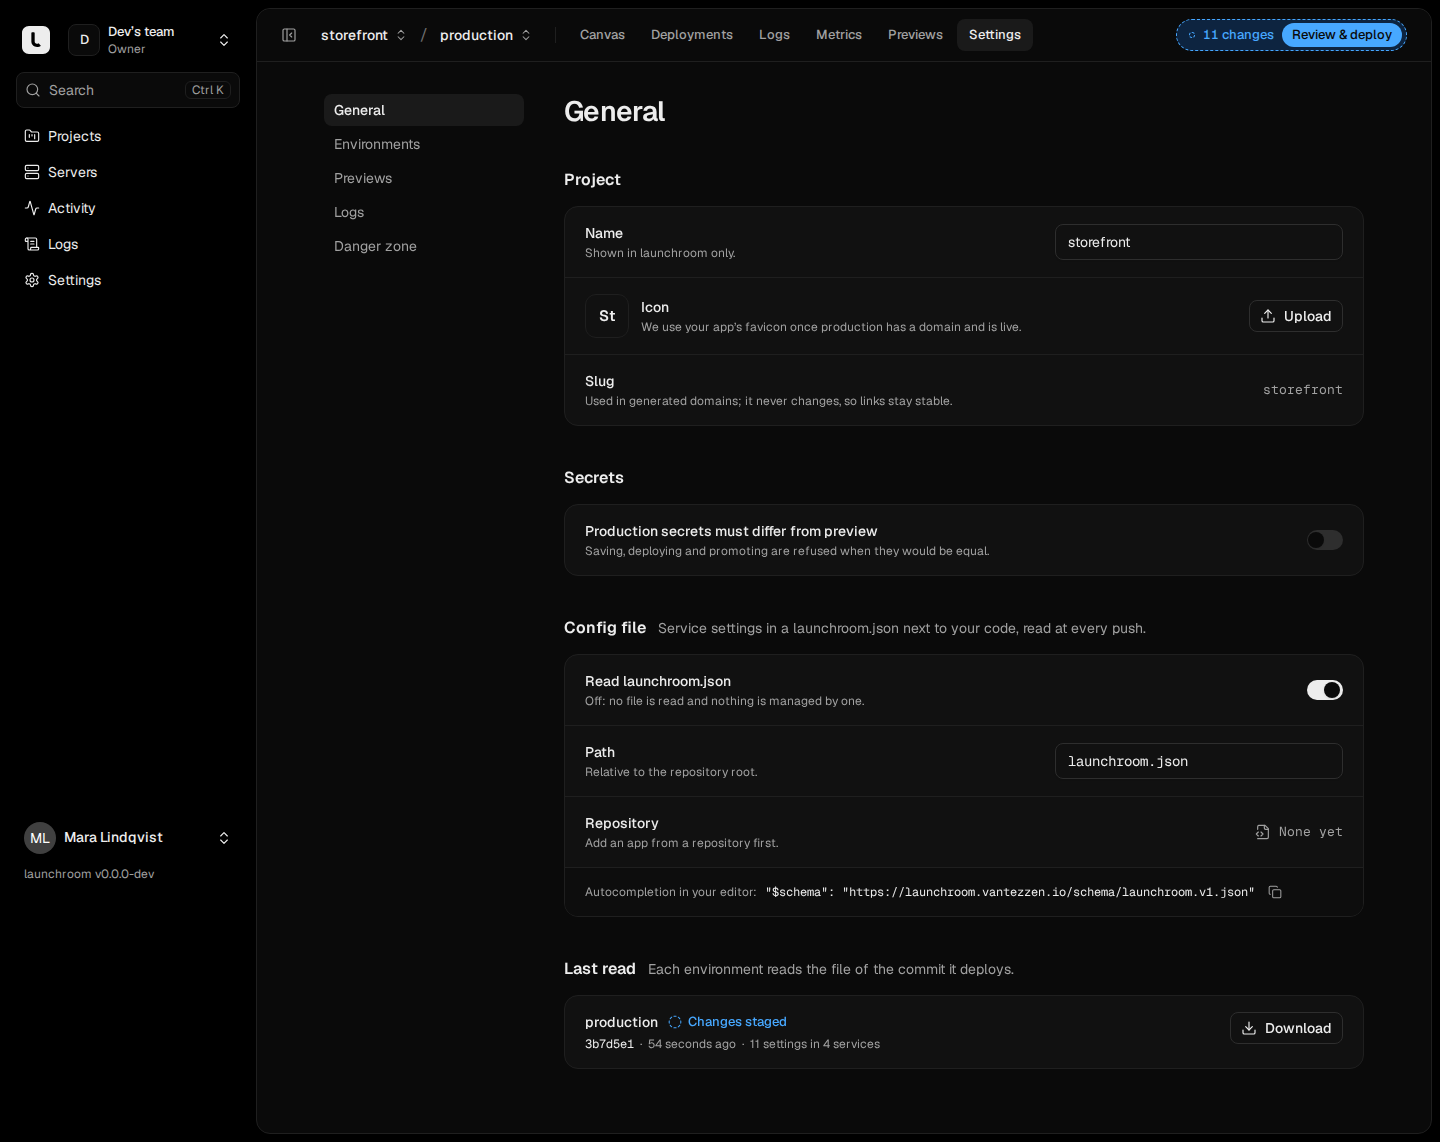The image size is (1440, 1142).
Task: Open Danger zone settings section
Action: coord(424,246)
